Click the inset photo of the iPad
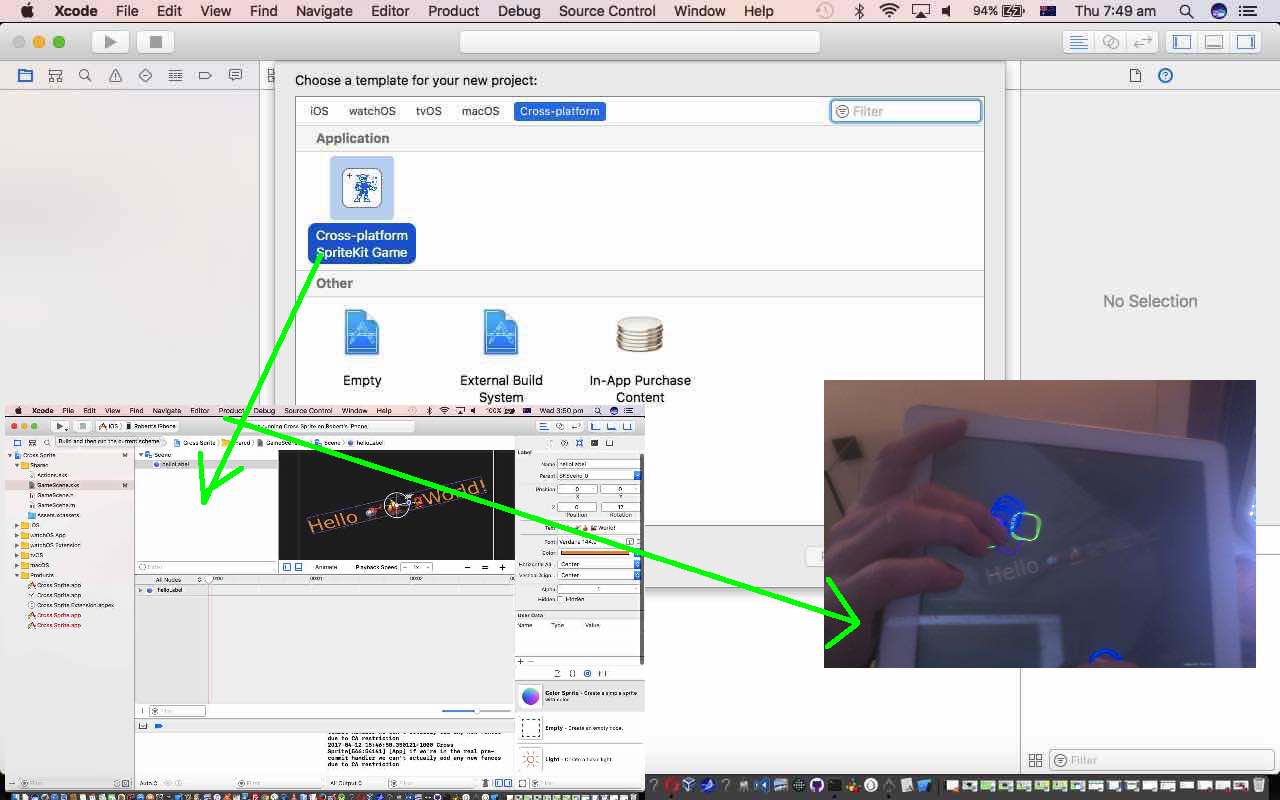Viewport: 1280px width, 800px height. point(1040,524)
